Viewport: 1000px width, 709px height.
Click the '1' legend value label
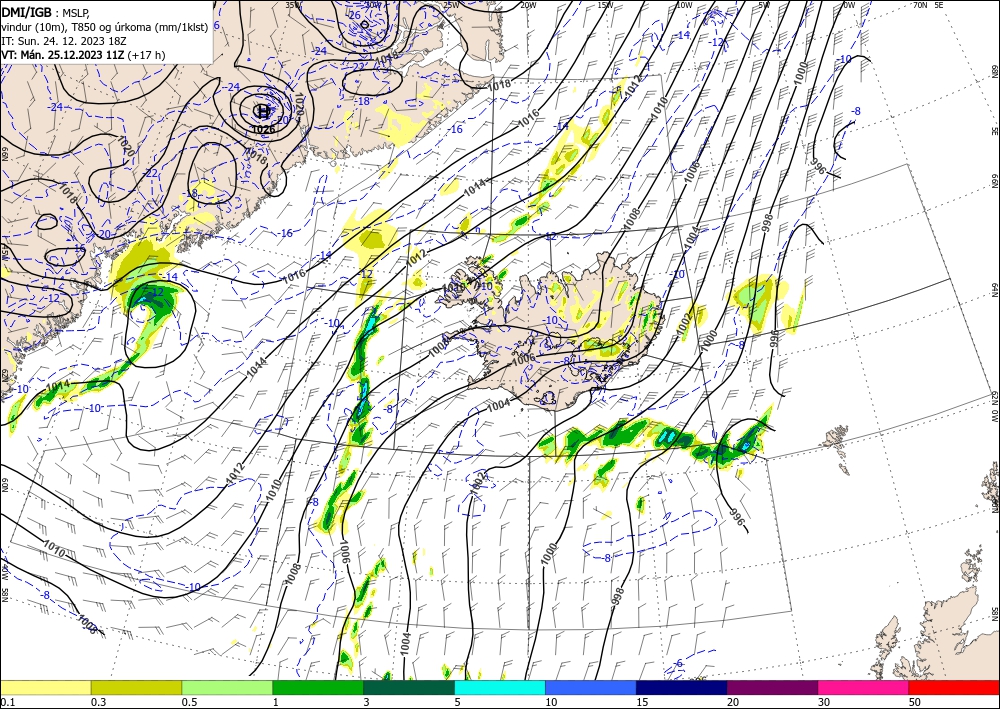coord(276,702)
